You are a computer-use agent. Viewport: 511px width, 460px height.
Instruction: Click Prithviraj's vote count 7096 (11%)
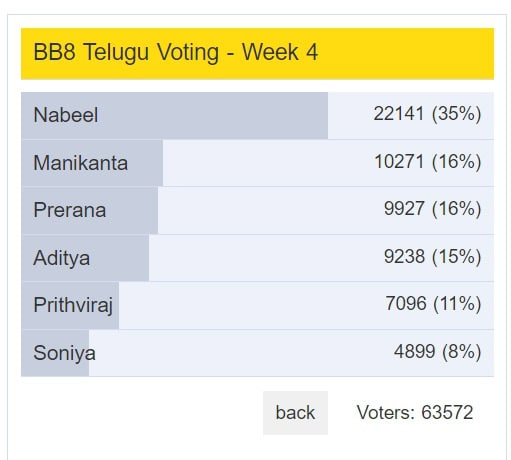click(433, 304)
